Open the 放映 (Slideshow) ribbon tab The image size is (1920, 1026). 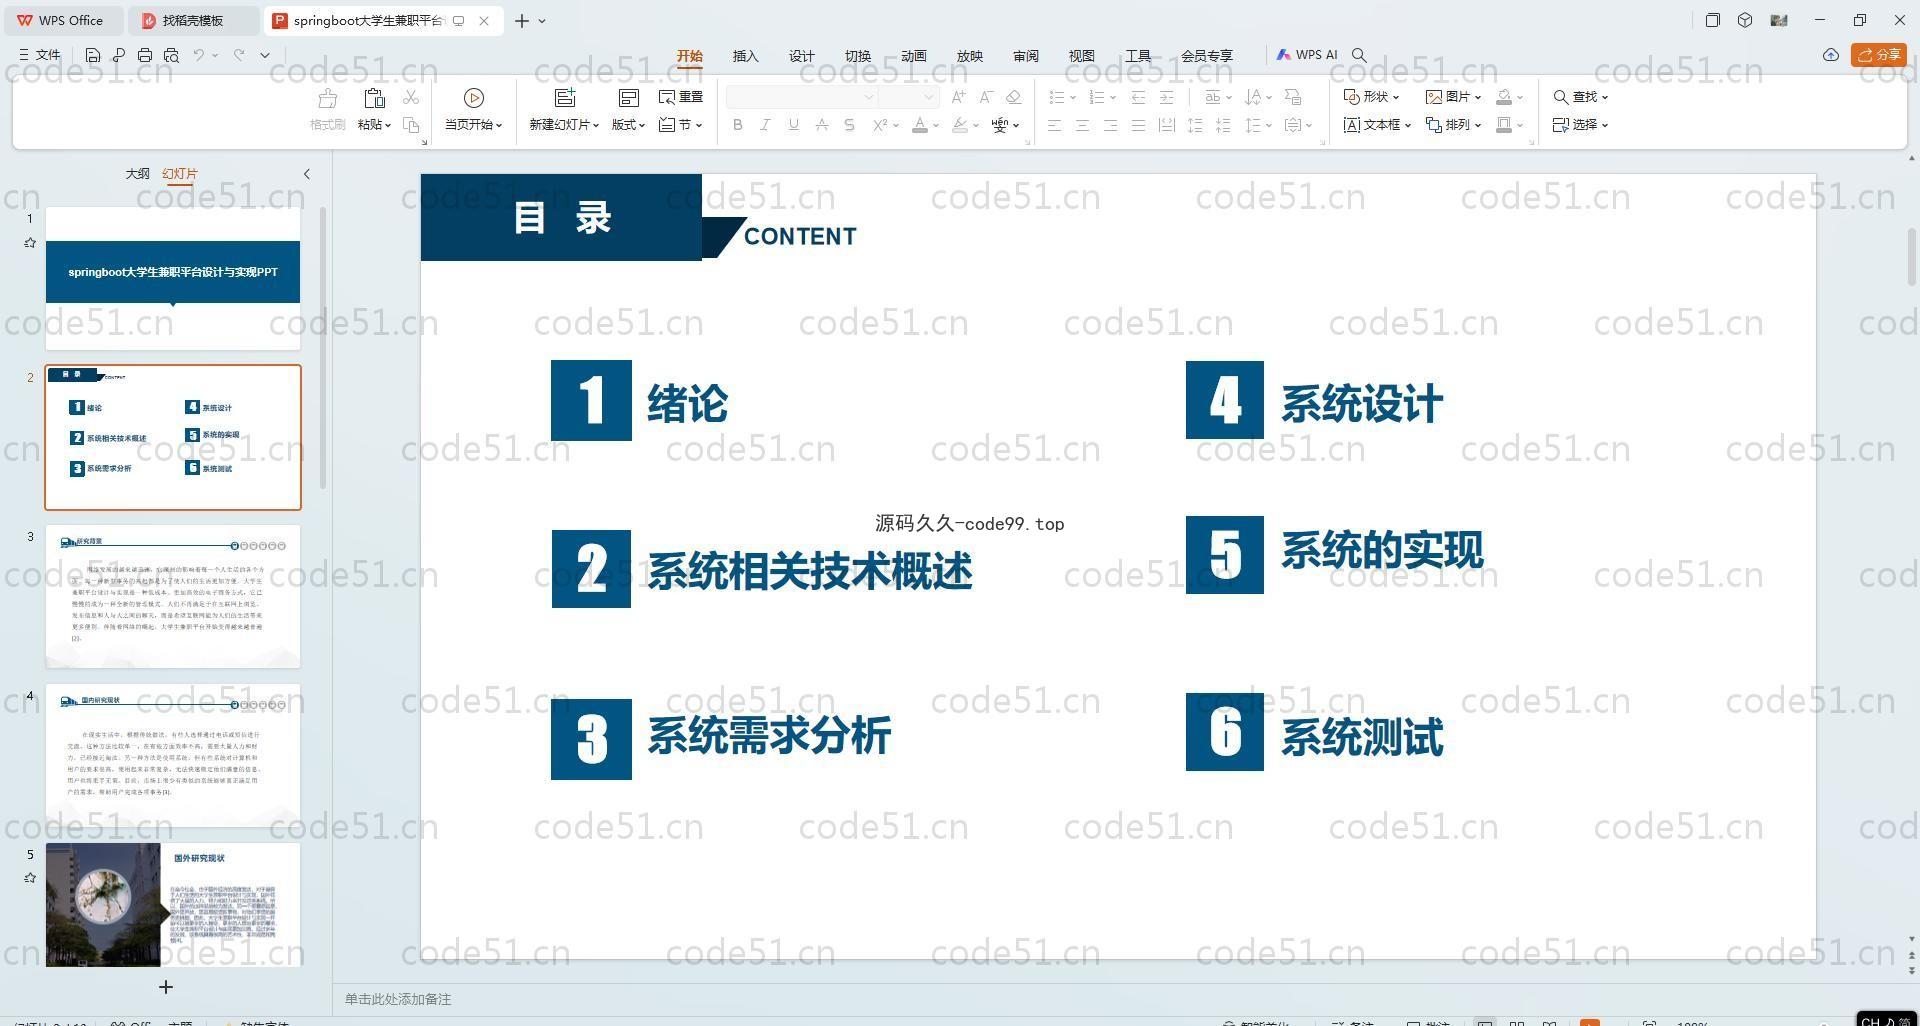(970, 56)
